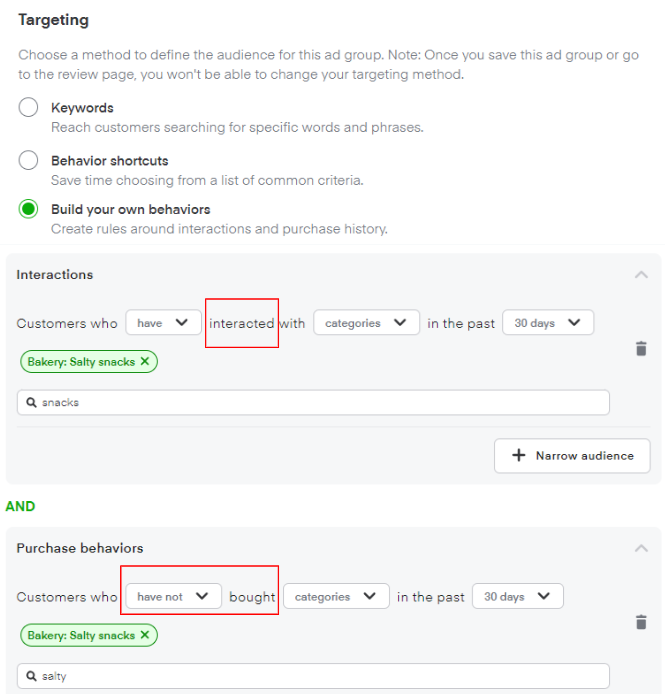This screenshot has height=694, width=665.
Task: Delete the Interactions rule with trash icon
Action: click(641, 349)
